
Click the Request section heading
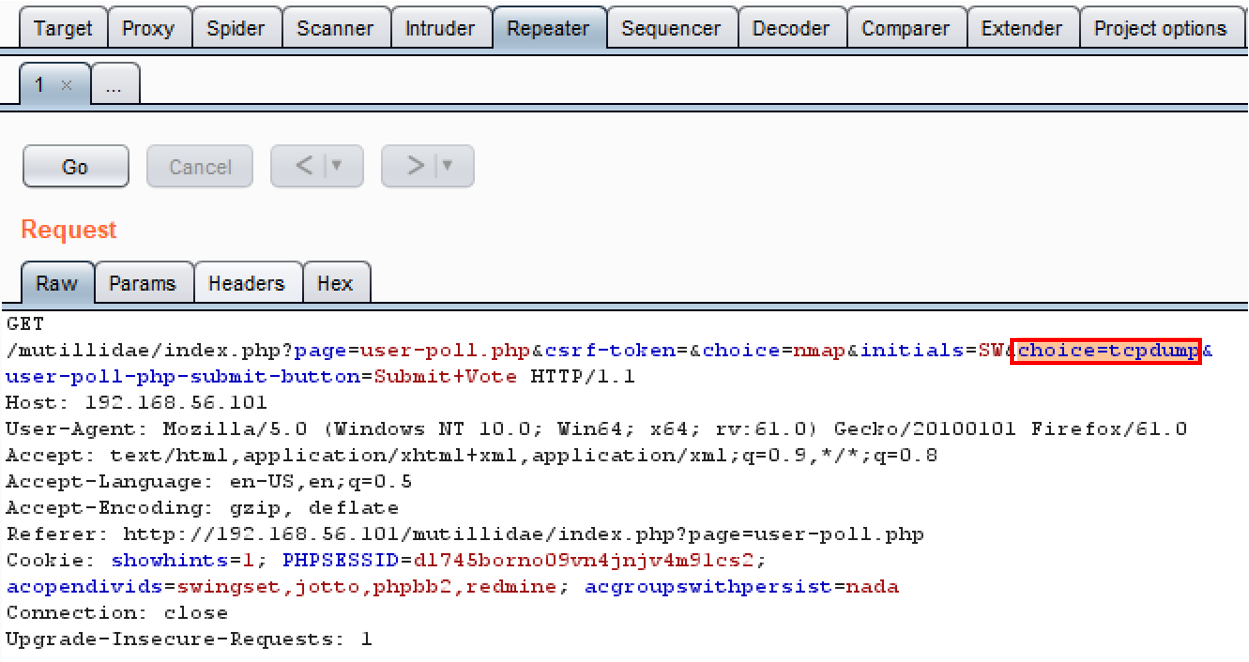69,229
